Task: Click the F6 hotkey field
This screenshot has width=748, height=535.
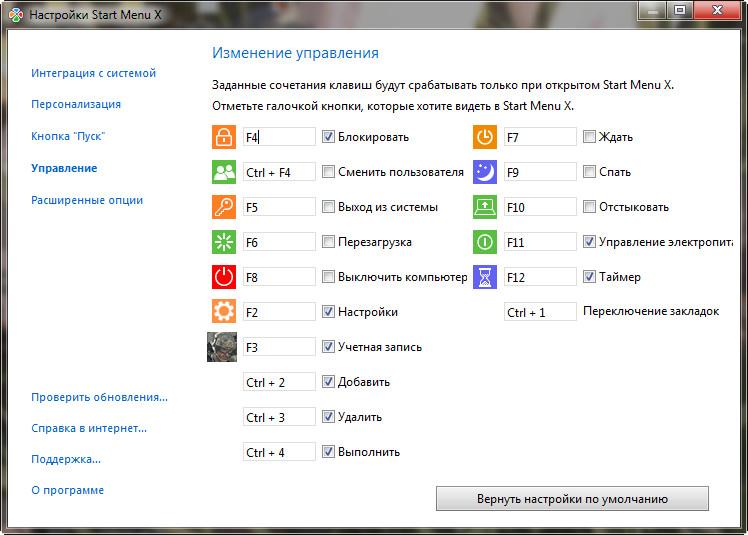Action: pyautogui.click(x=279, y=242)
